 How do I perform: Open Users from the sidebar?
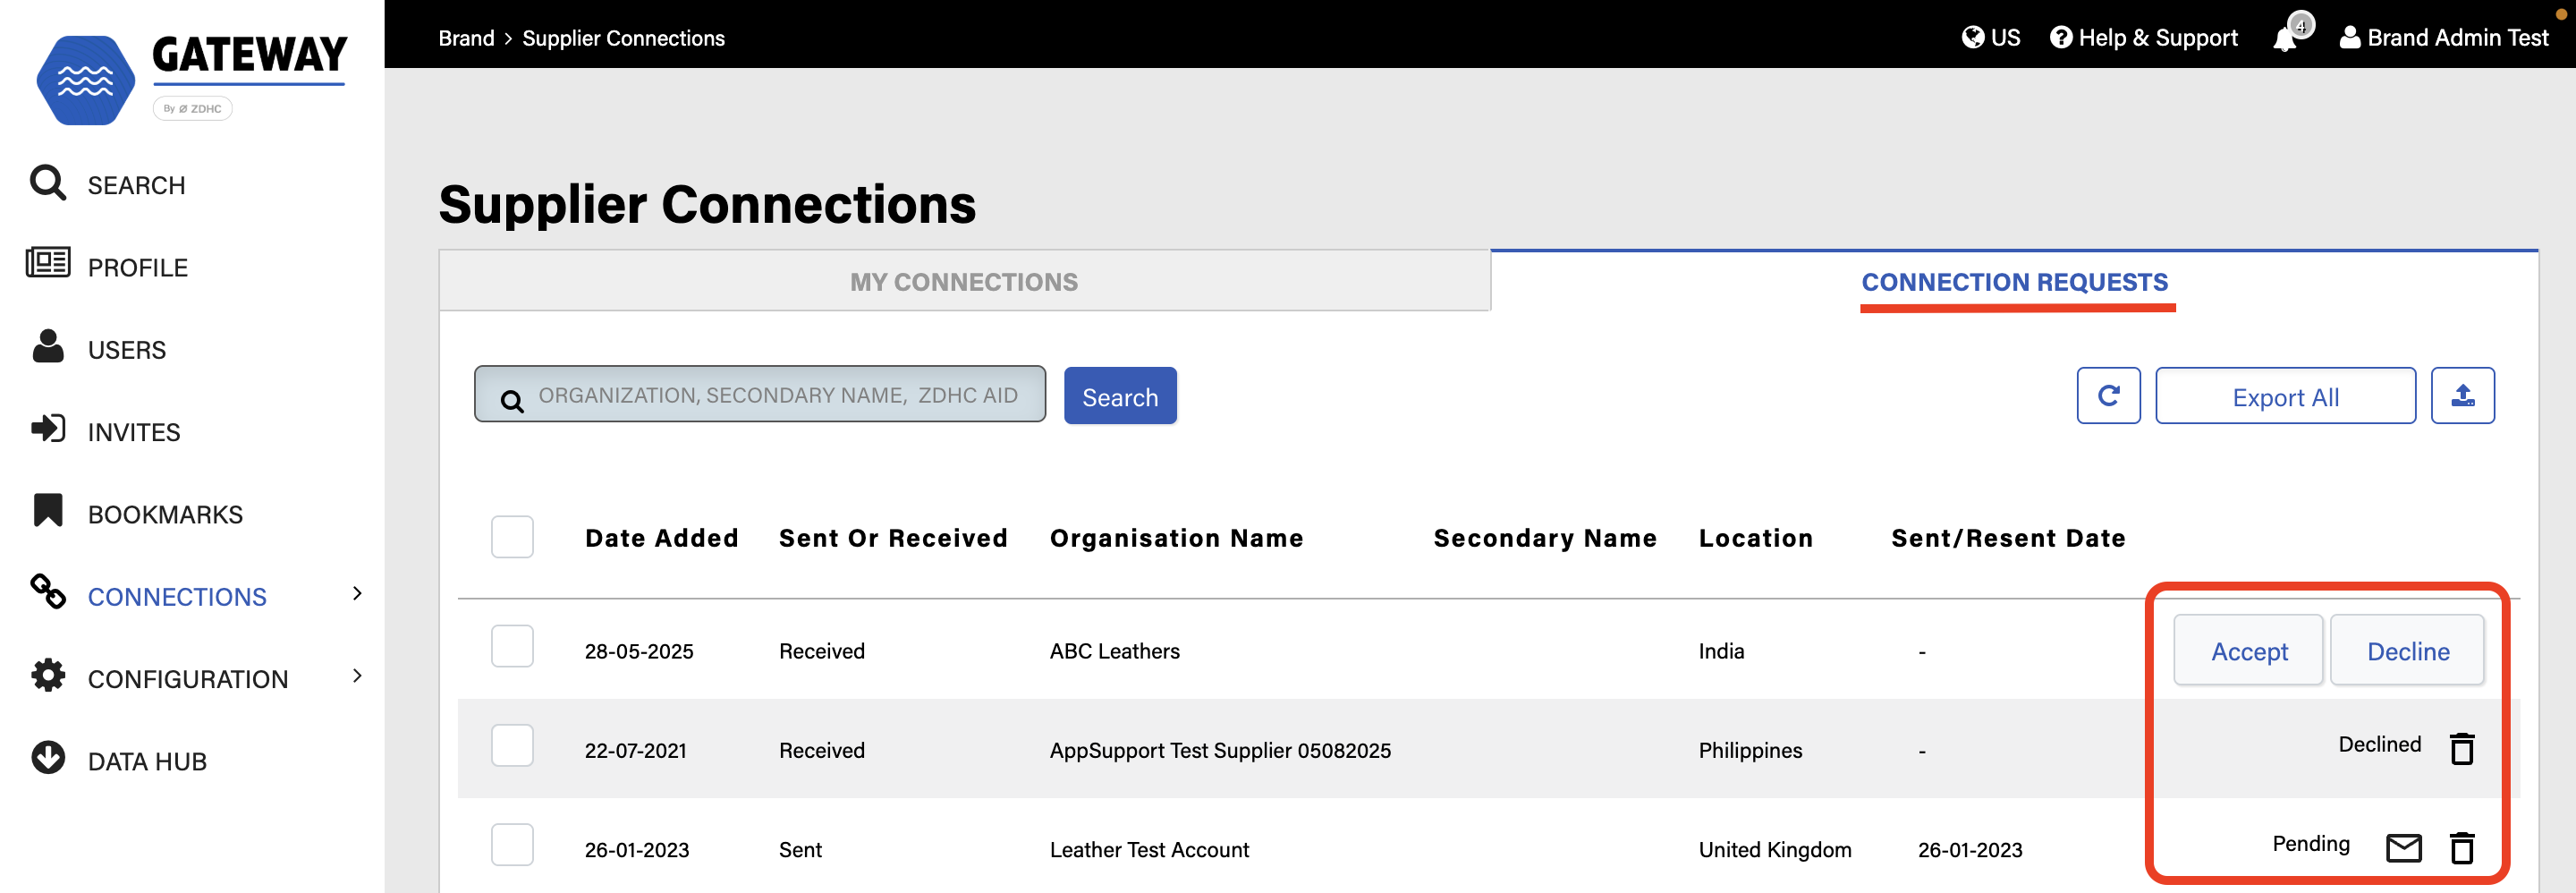(47, 347)
